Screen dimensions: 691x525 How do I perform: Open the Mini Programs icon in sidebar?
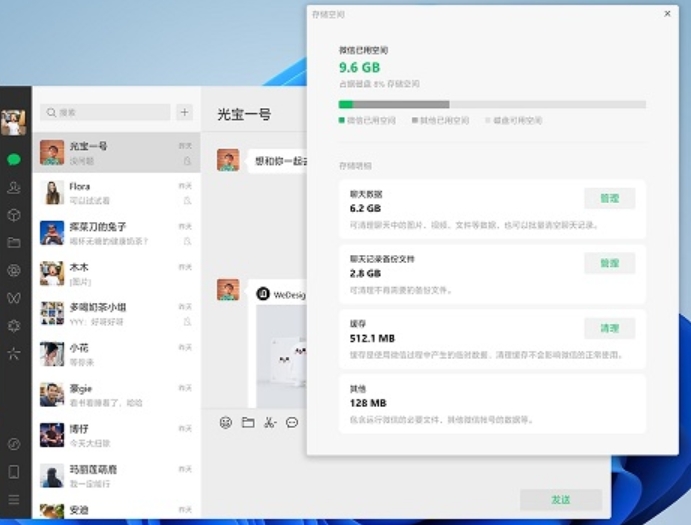pos(14,444)
